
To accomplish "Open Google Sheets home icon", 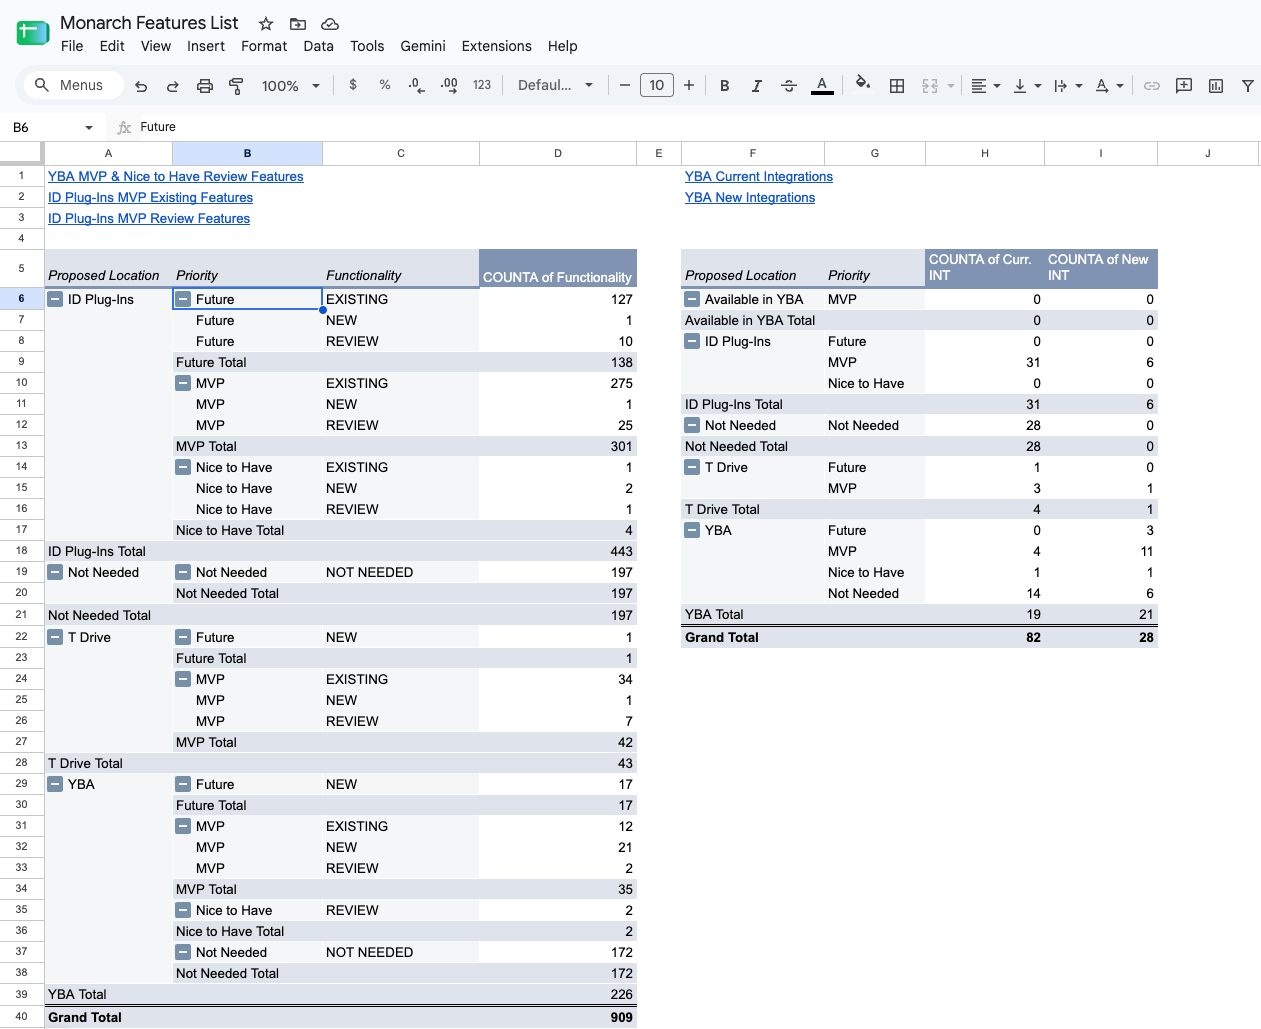I will 33,33.
